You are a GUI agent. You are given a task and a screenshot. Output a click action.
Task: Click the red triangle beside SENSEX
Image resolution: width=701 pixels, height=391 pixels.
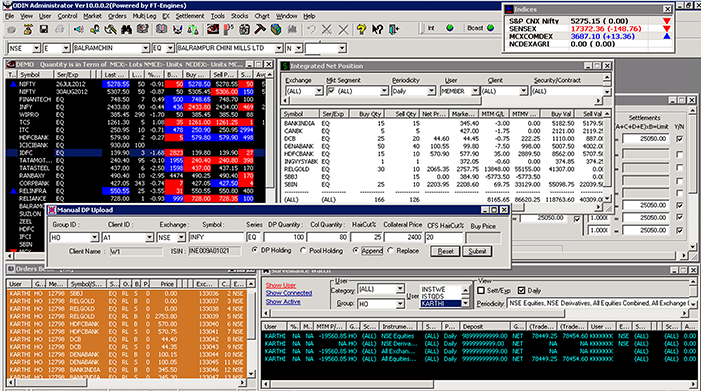[667, 29]
